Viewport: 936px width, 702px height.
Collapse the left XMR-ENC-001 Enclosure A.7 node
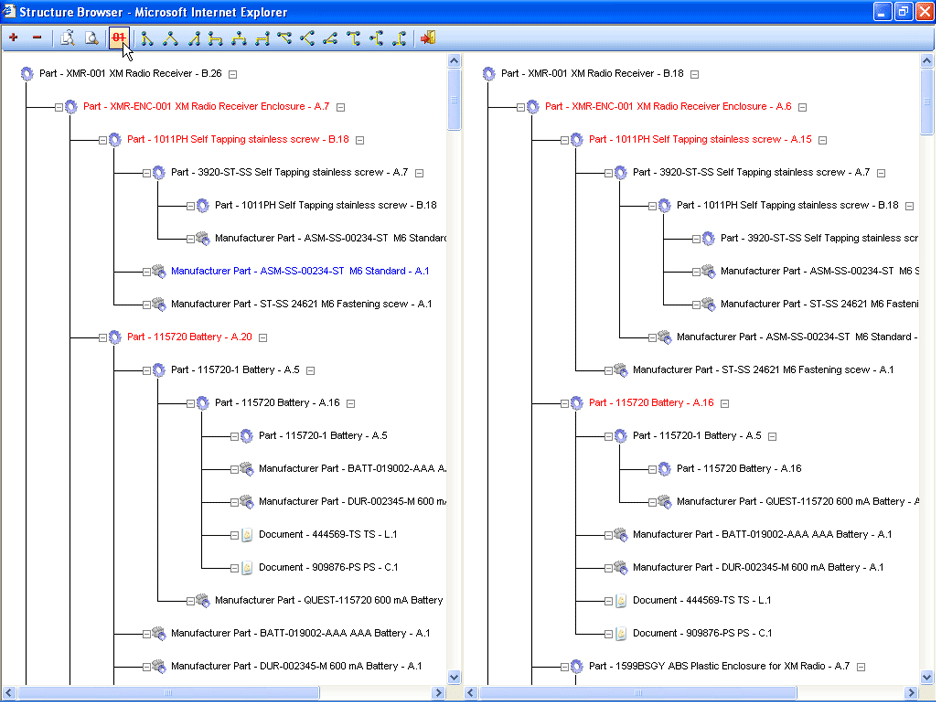59,107
